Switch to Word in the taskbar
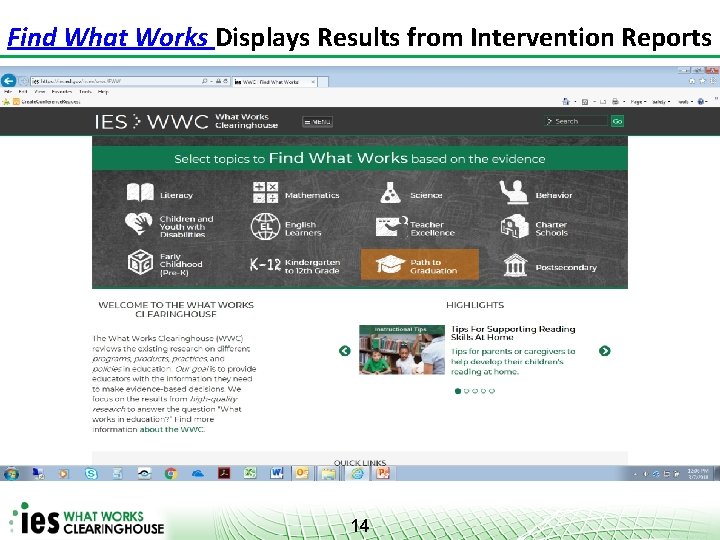Screen dimensions: 720x540 (x=276, y=473)
